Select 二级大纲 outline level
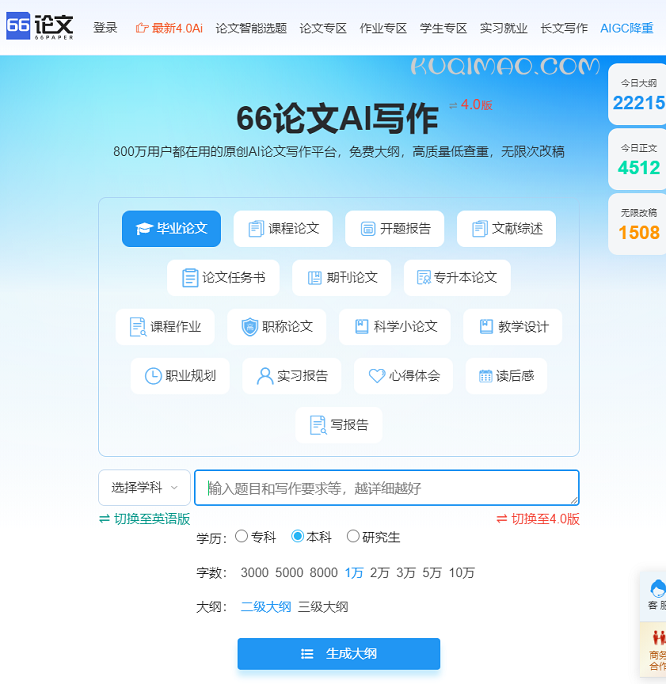This screenshot has height=684, width=666. pos(266,607)
